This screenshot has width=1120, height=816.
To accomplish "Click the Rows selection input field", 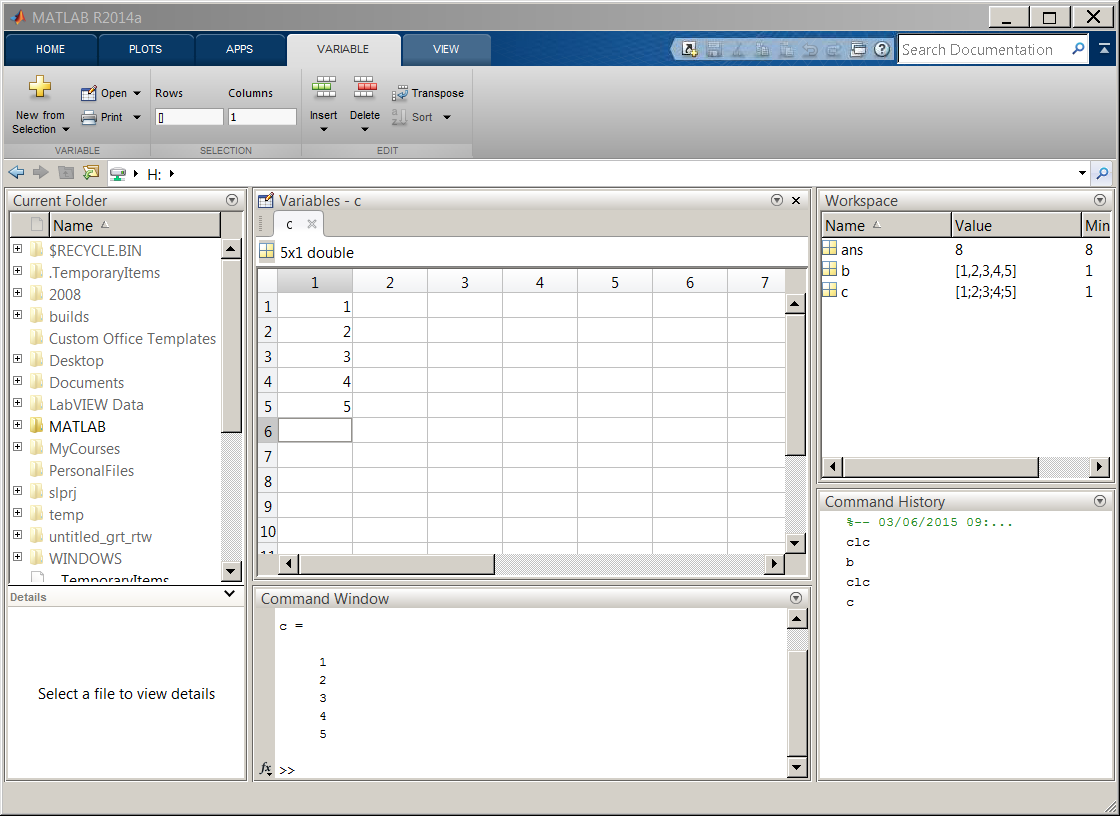I will [x=189, y=117].
